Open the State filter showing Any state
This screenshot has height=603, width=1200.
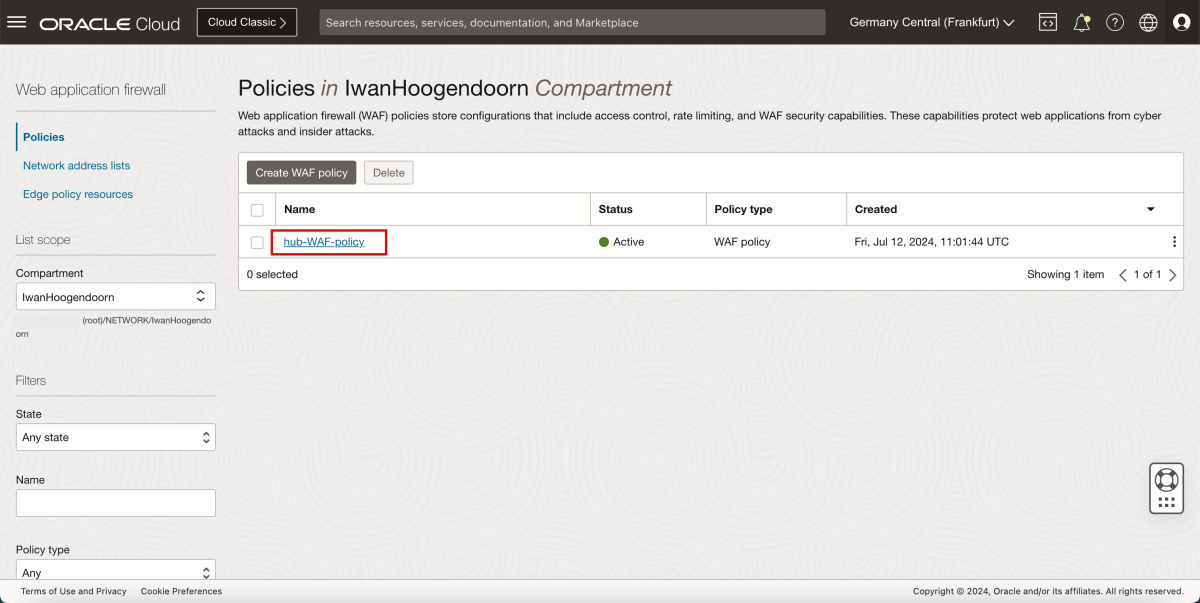point(116,437)
